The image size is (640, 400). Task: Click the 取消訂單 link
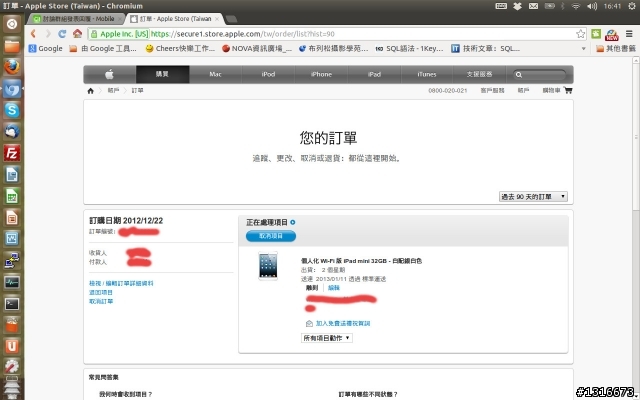pos(101,302)
